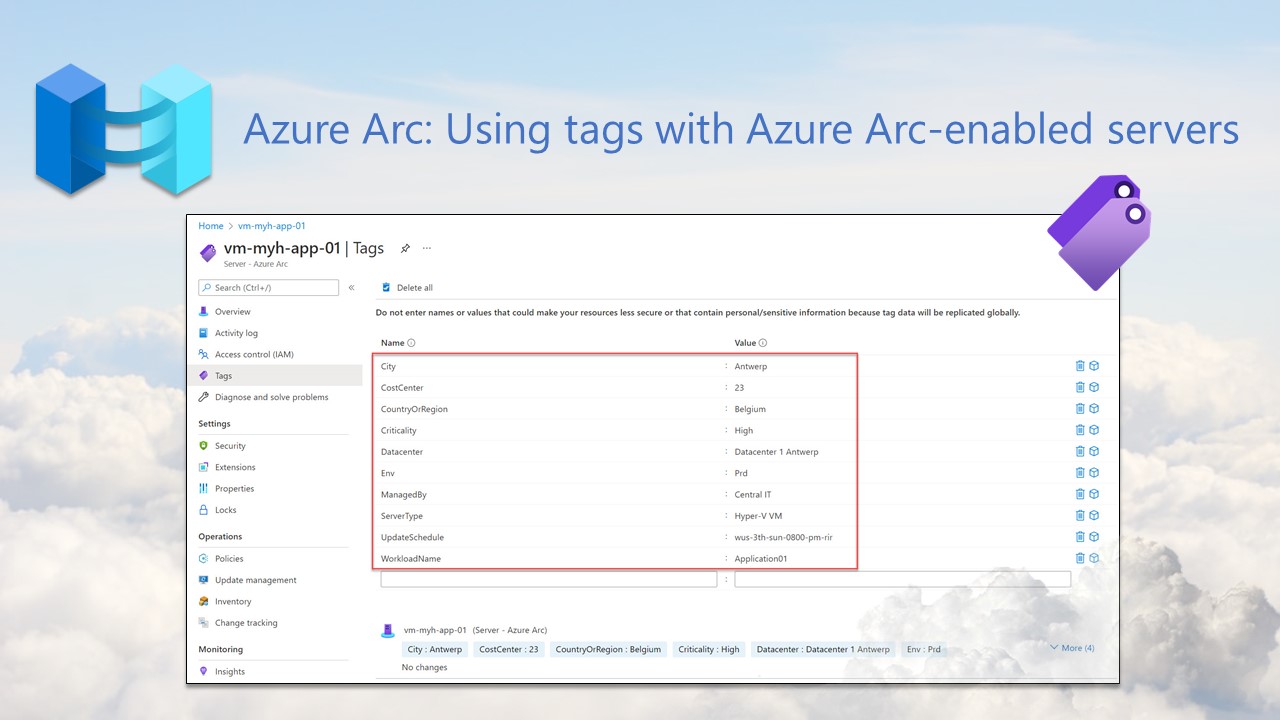Open the ellipsis menu next to Tags
1280x720 pixels.
tap(426, 248)
